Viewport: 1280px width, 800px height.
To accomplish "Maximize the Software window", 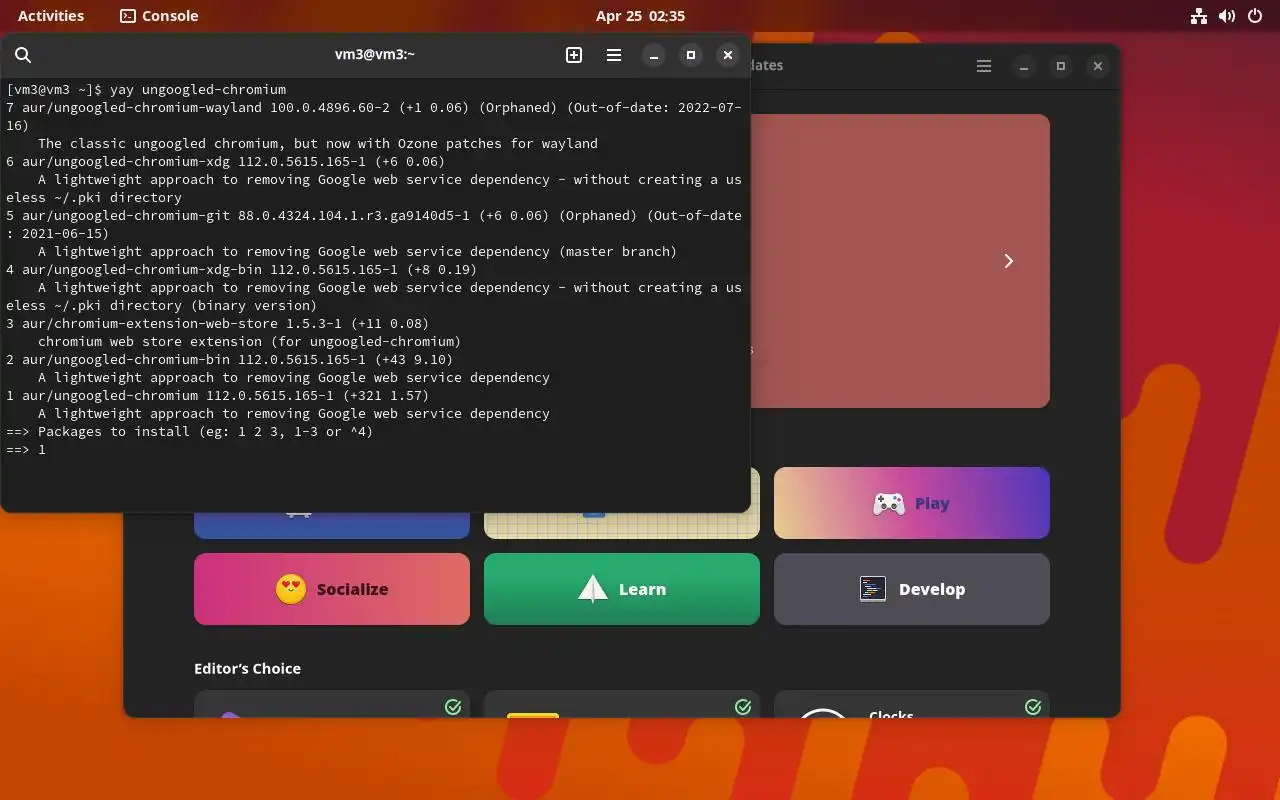I will click(x=1061, y=66).
